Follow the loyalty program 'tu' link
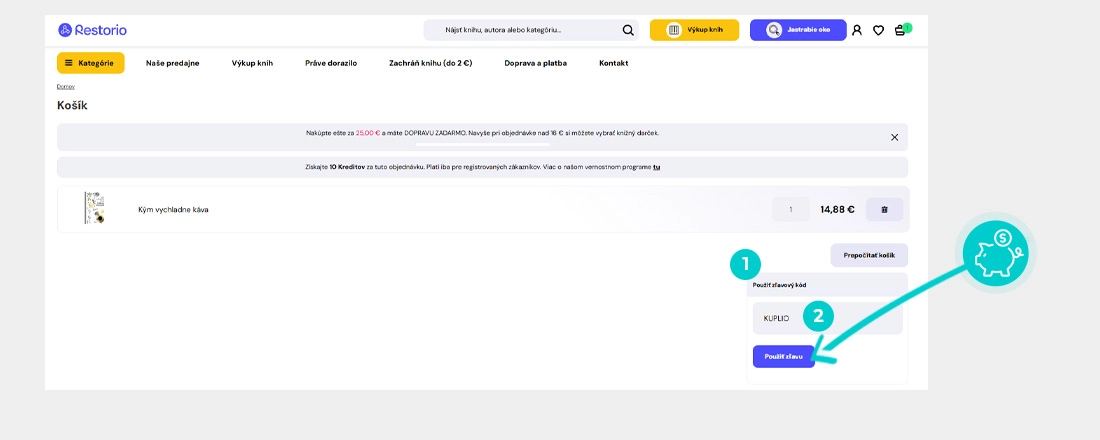1100x440 pixels. tap(657, 167)
